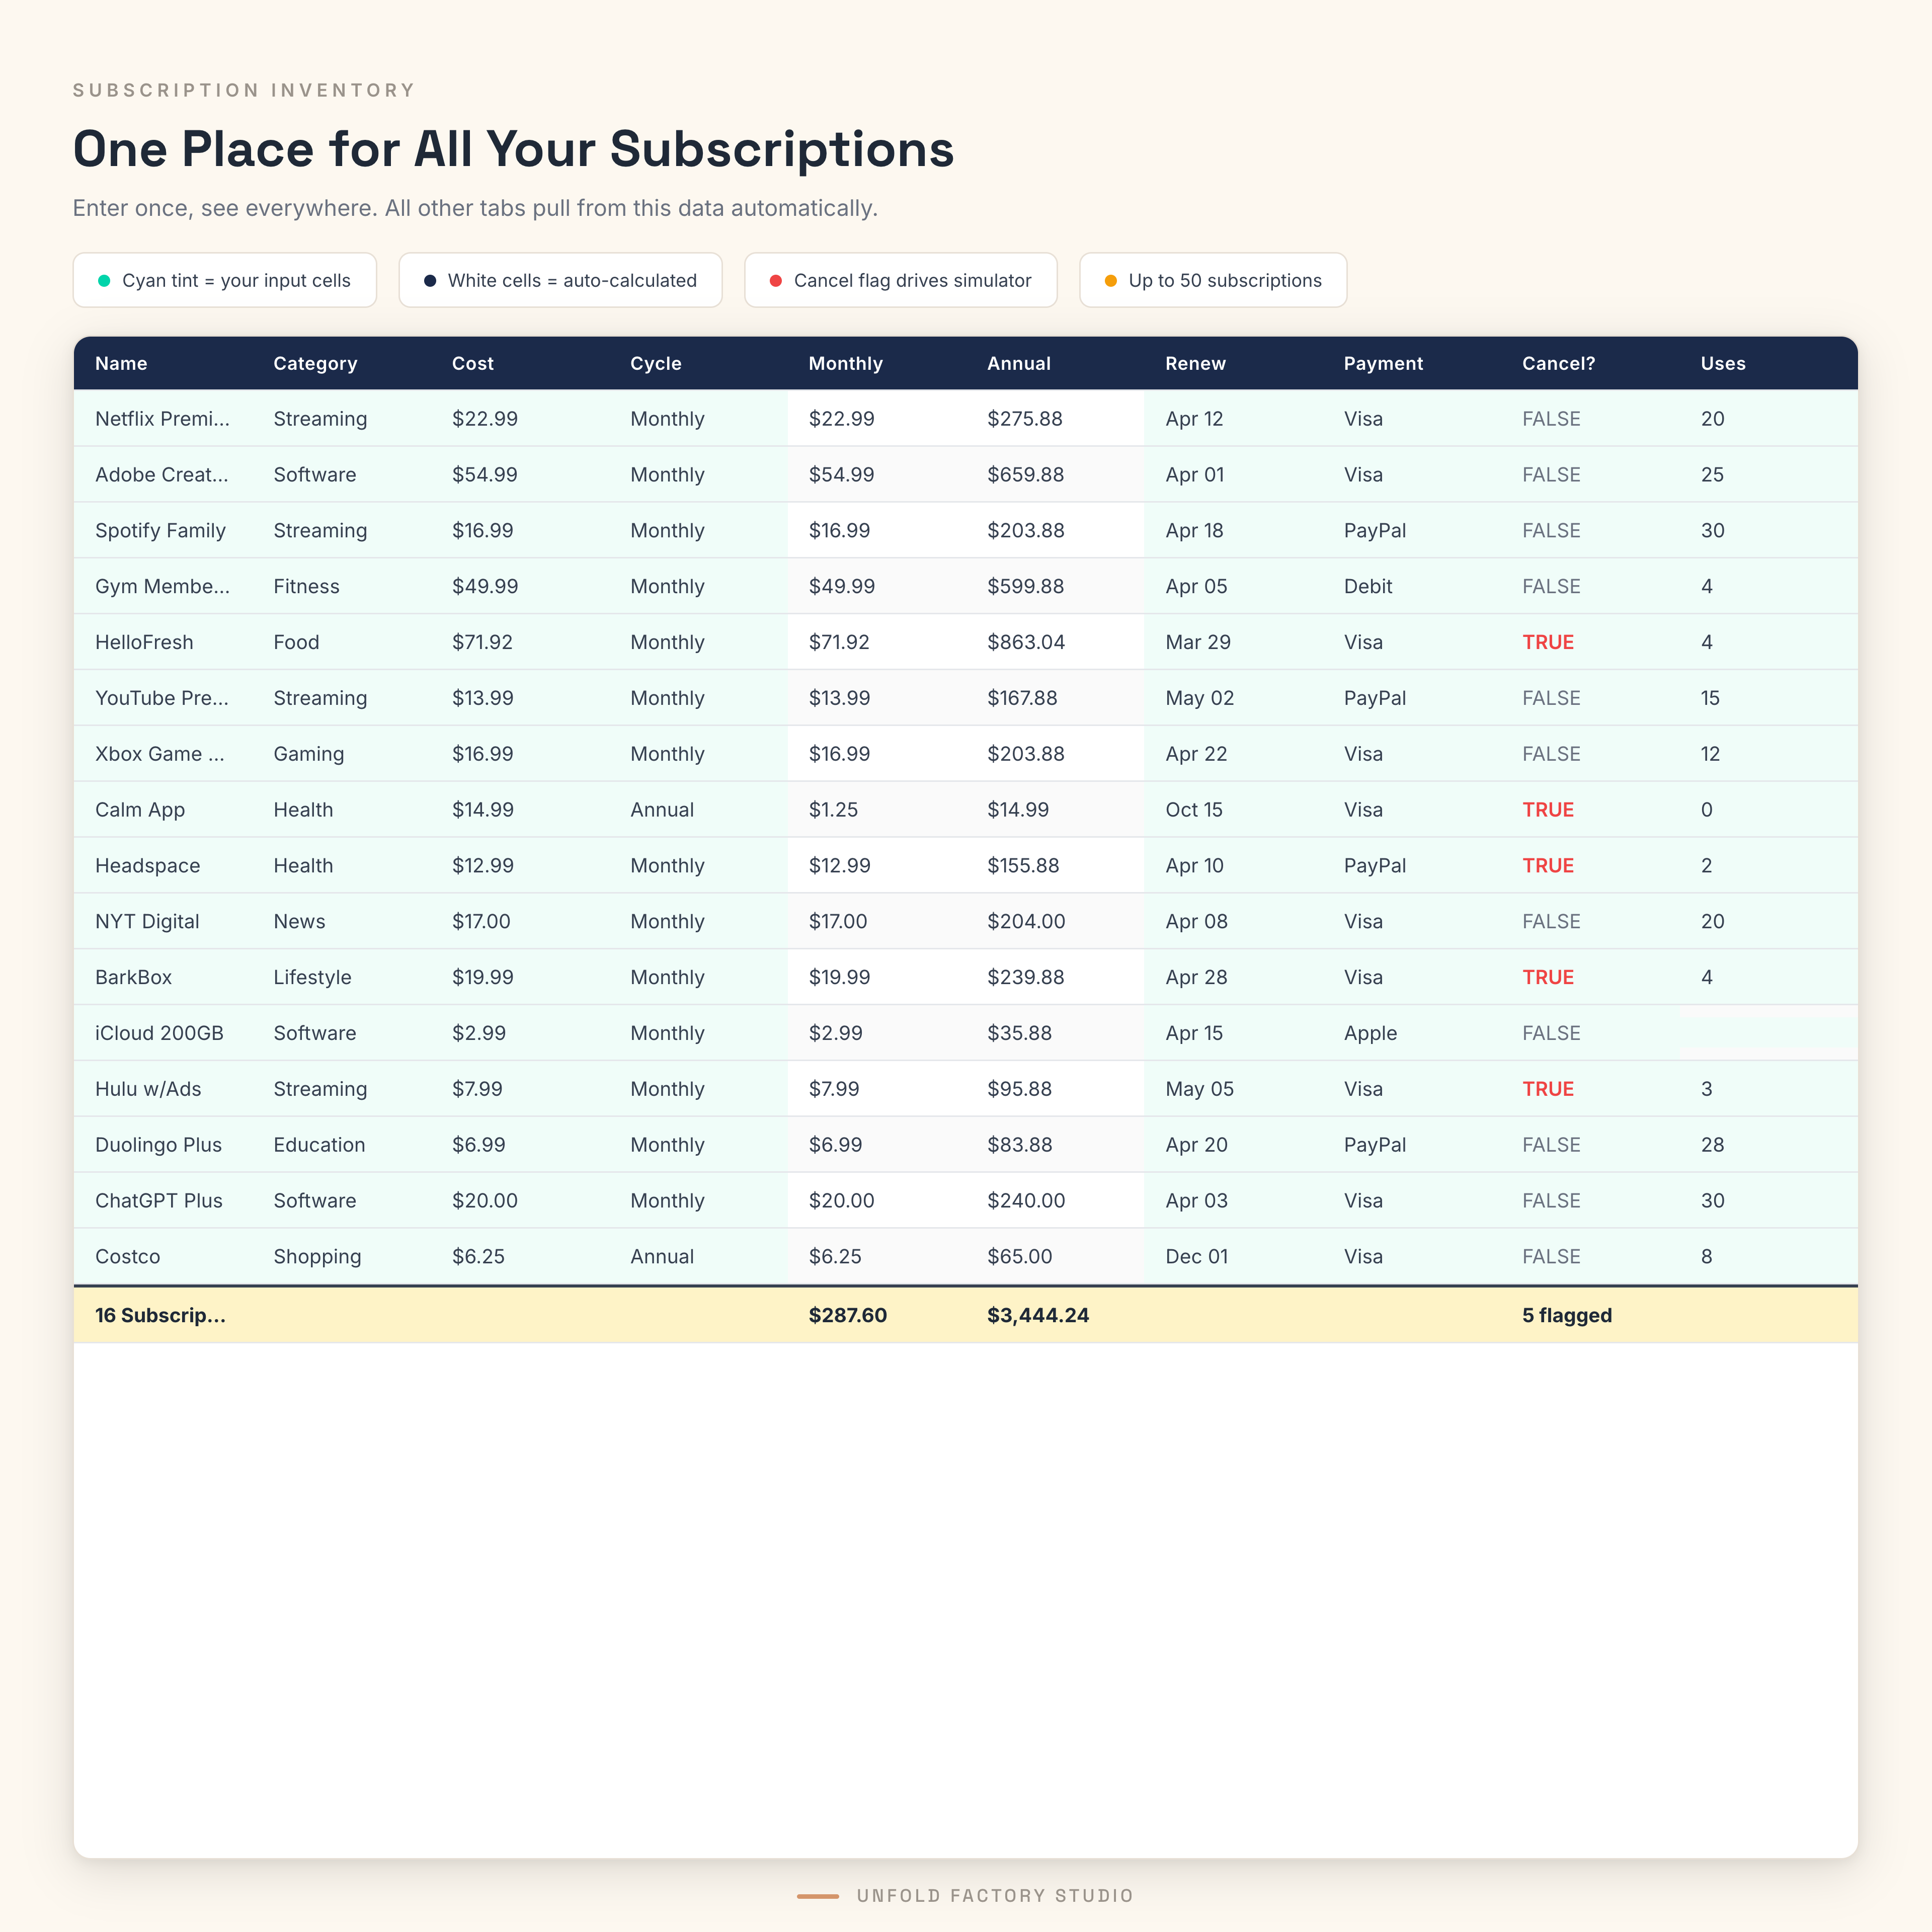The image size is (1932, 1932).
Task: Select the Spotify Family name cell
Action: coord(160,531)
